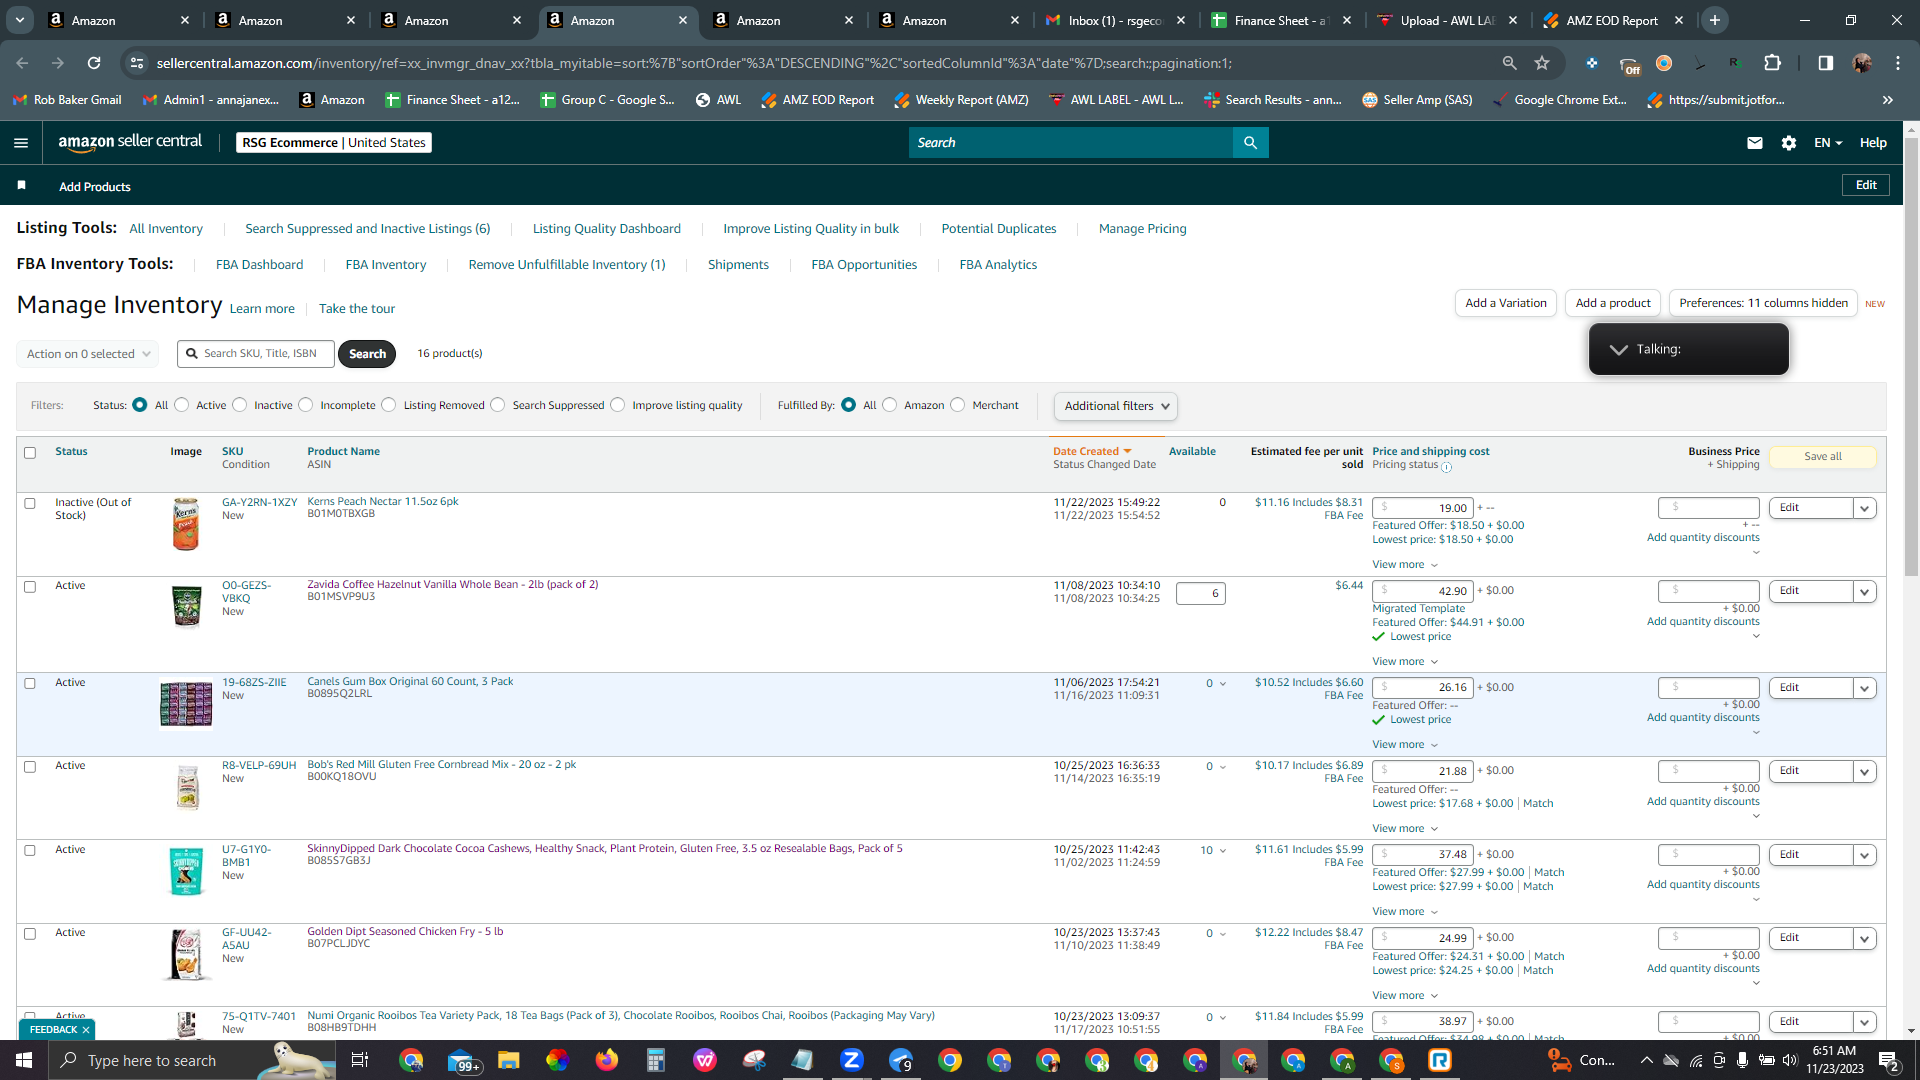Open Calculator from the taskbar
Screen dimensions: 1920x1080
[656, 1060]
